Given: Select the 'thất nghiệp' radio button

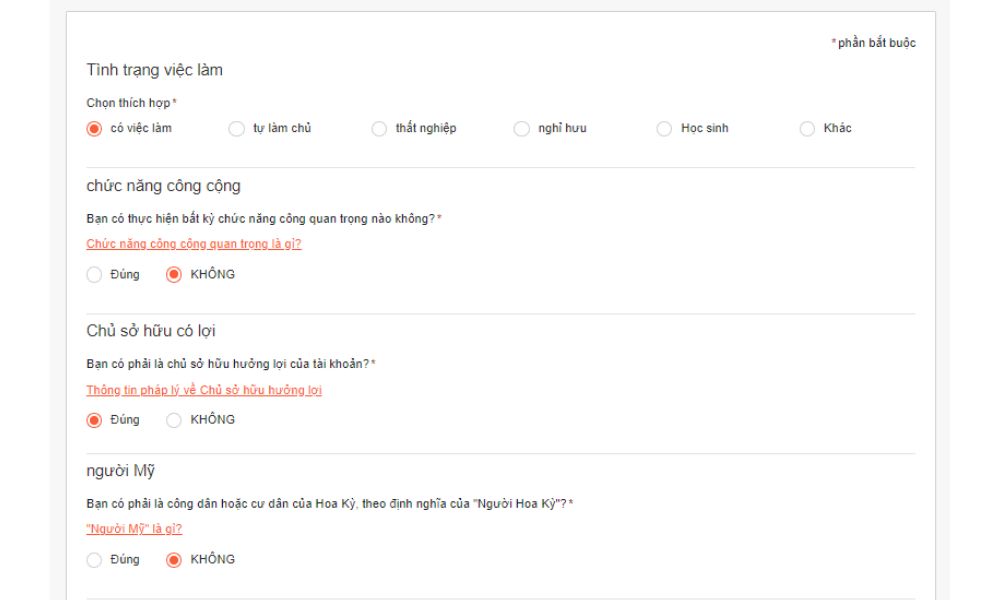Looking at the screenshot, I should click(x=379, y=128).
